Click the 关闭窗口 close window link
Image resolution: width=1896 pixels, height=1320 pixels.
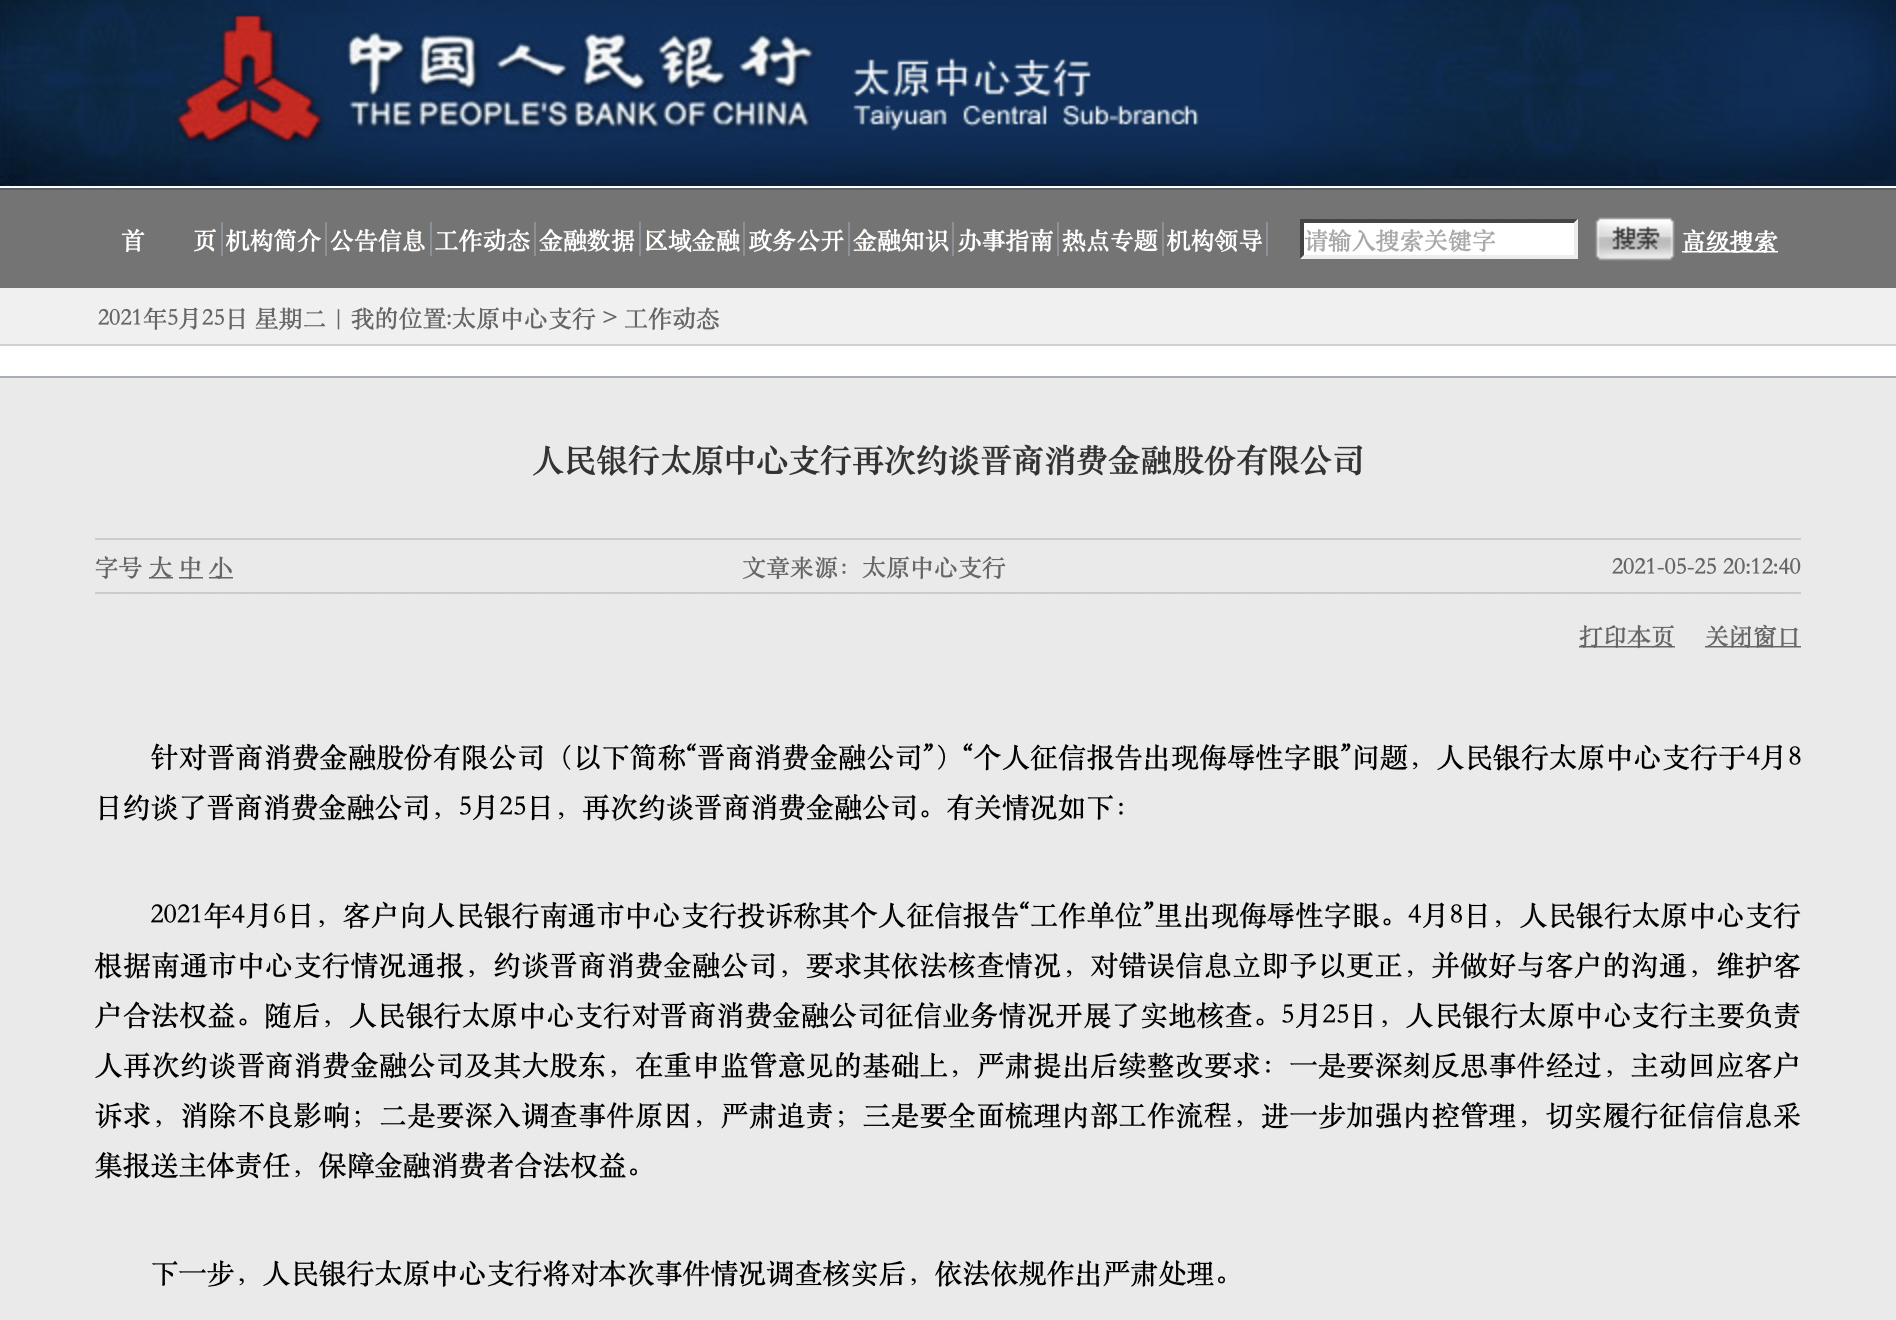[1752, 637]
